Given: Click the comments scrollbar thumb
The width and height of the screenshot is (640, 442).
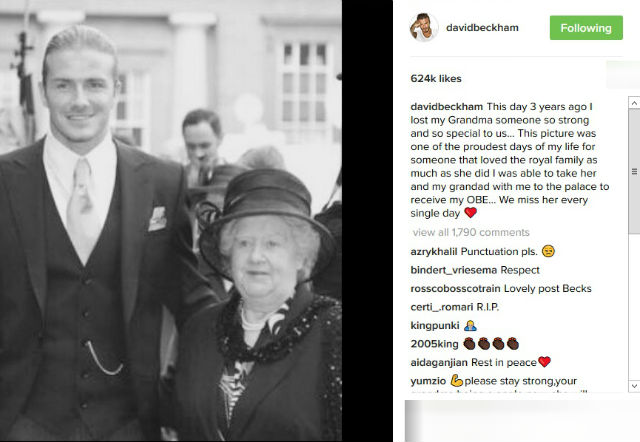Looking at the screenshot, I should pyautogui.click(x=634, y=171).
